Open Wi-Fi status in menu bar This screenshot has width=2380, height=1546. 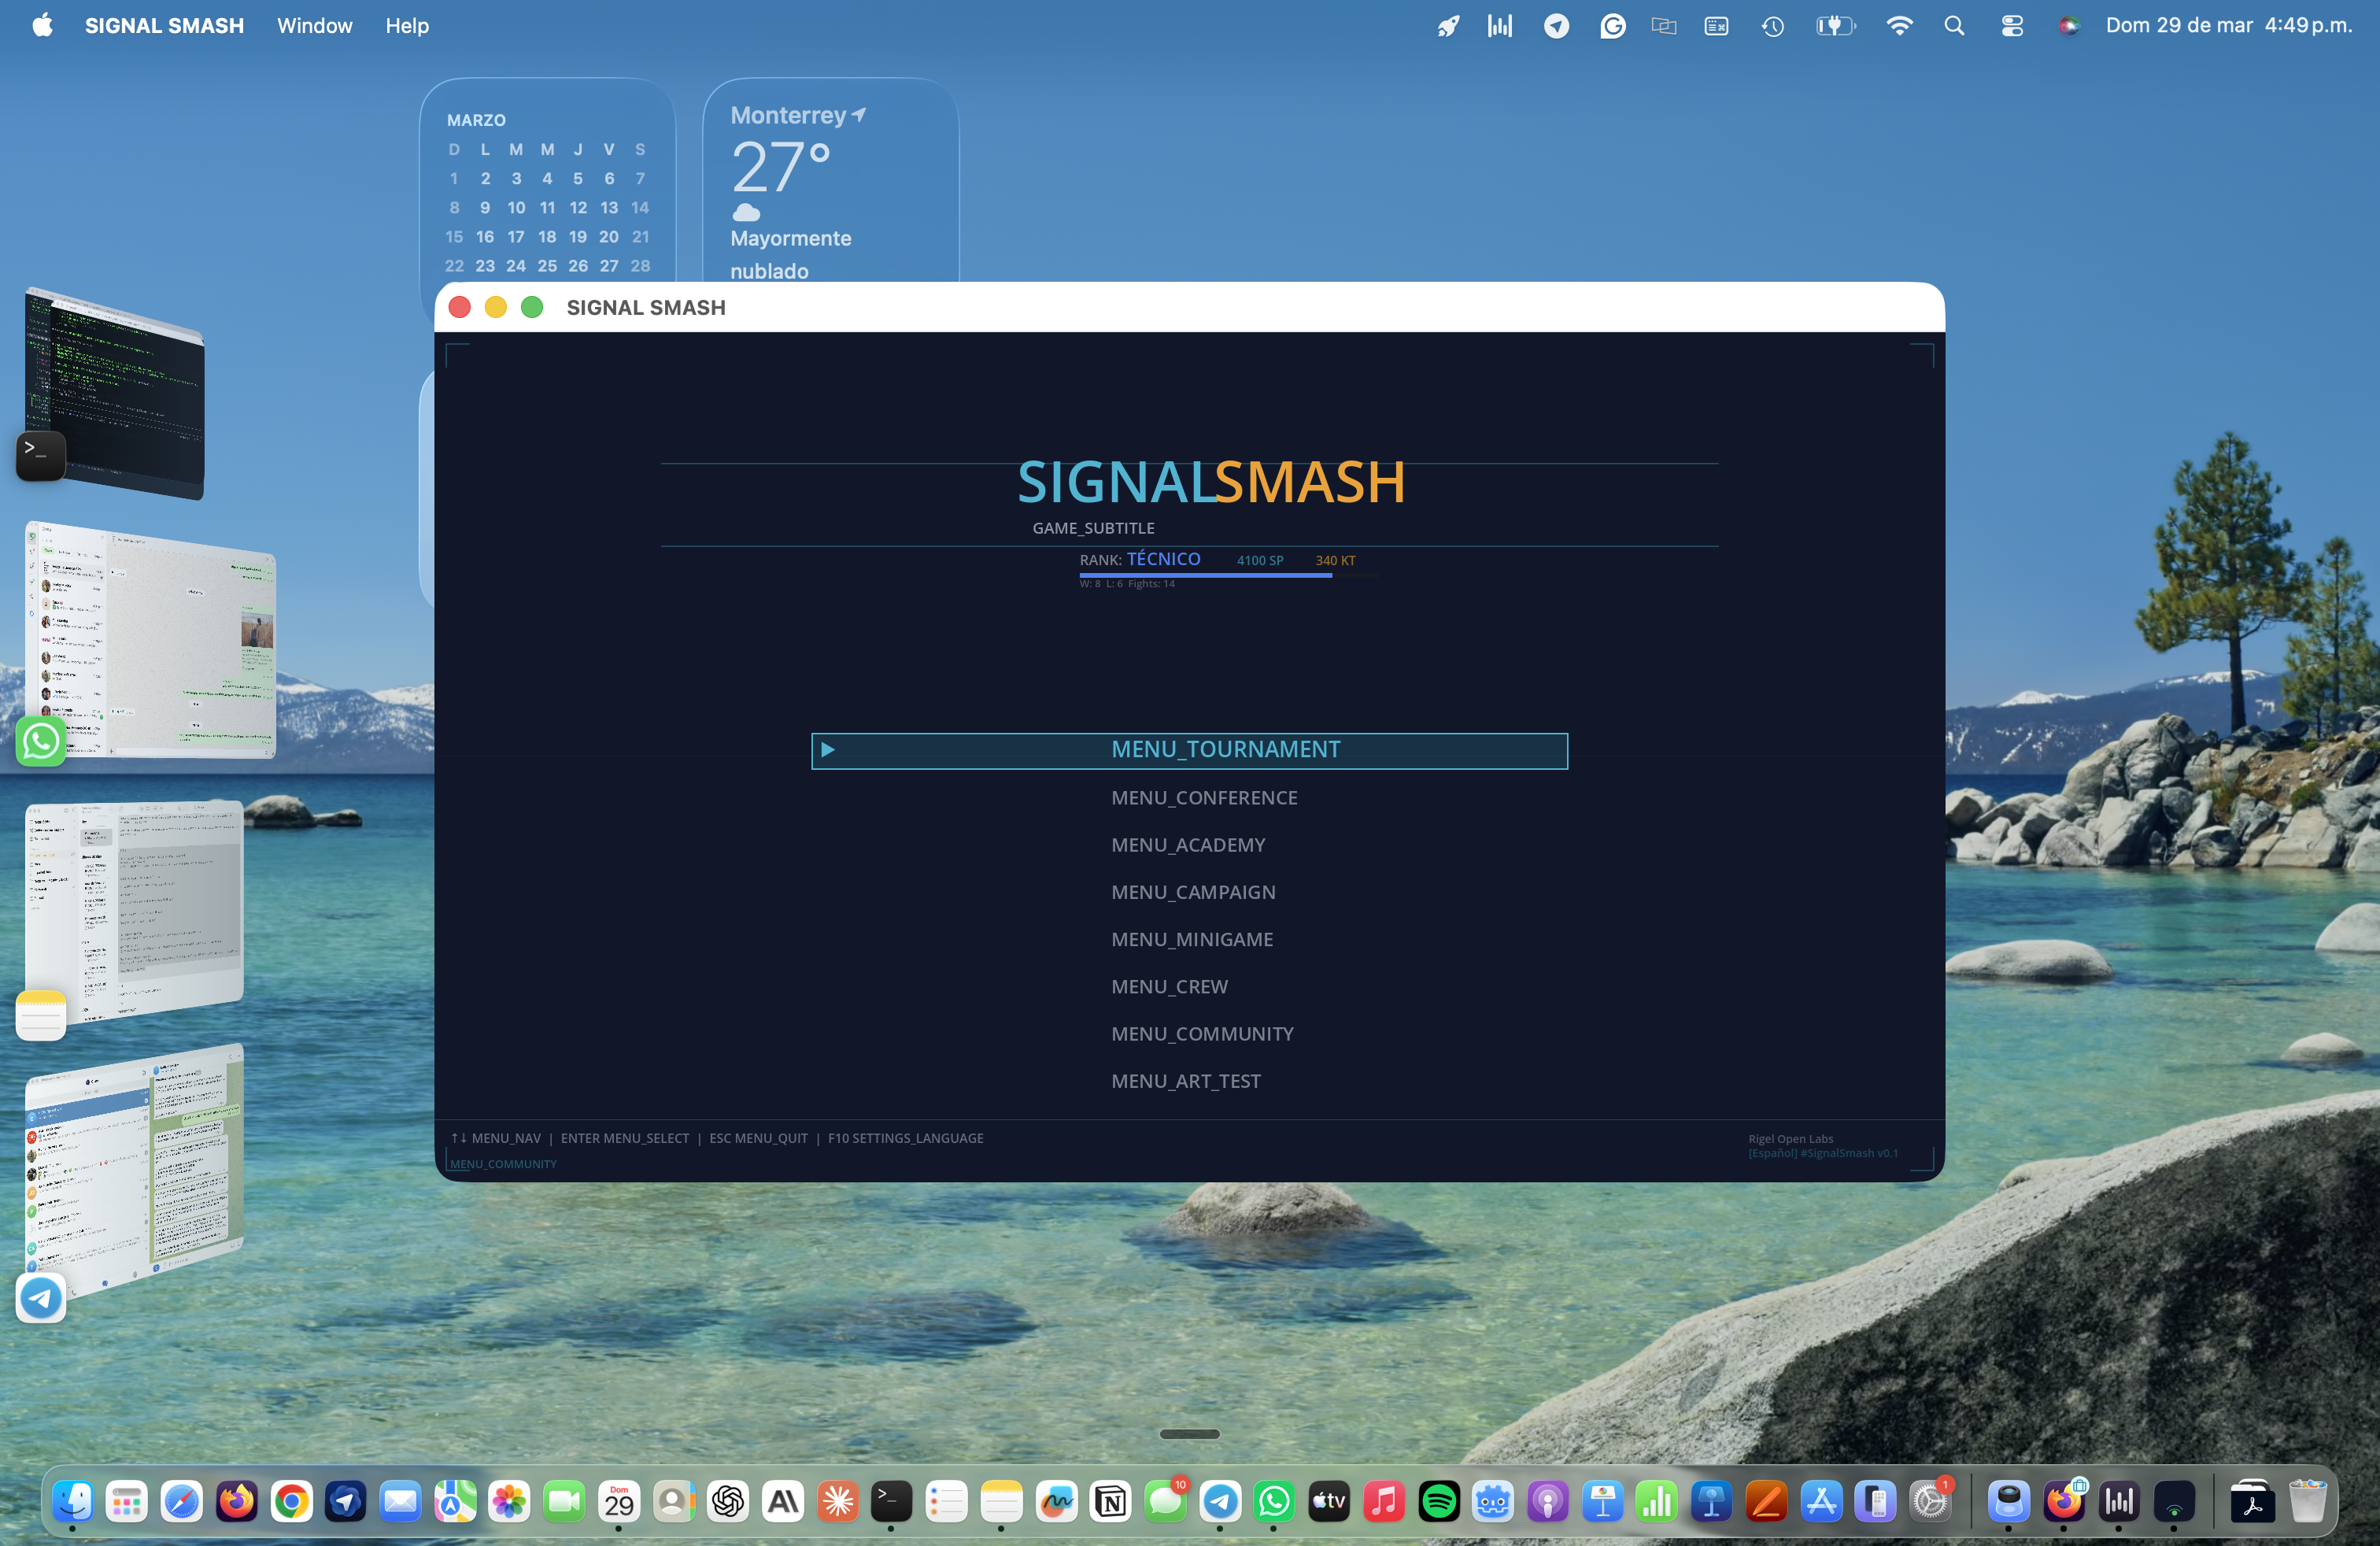click(1899, 26)
